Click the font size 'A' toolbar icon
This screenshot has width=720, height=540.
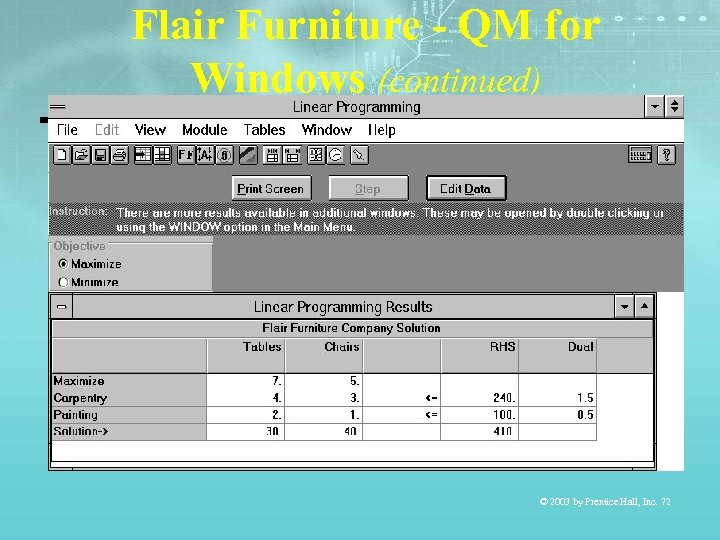tap(205, 155)
